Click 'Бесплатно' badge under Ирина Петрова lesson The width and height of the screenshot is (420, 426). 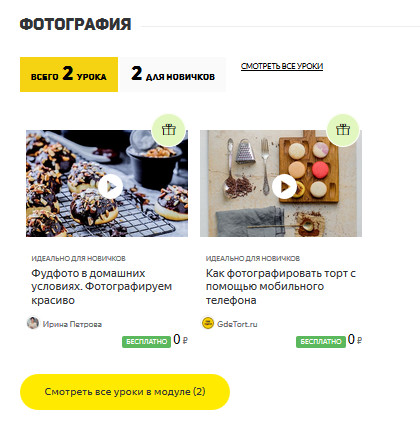tap(146, 342)
